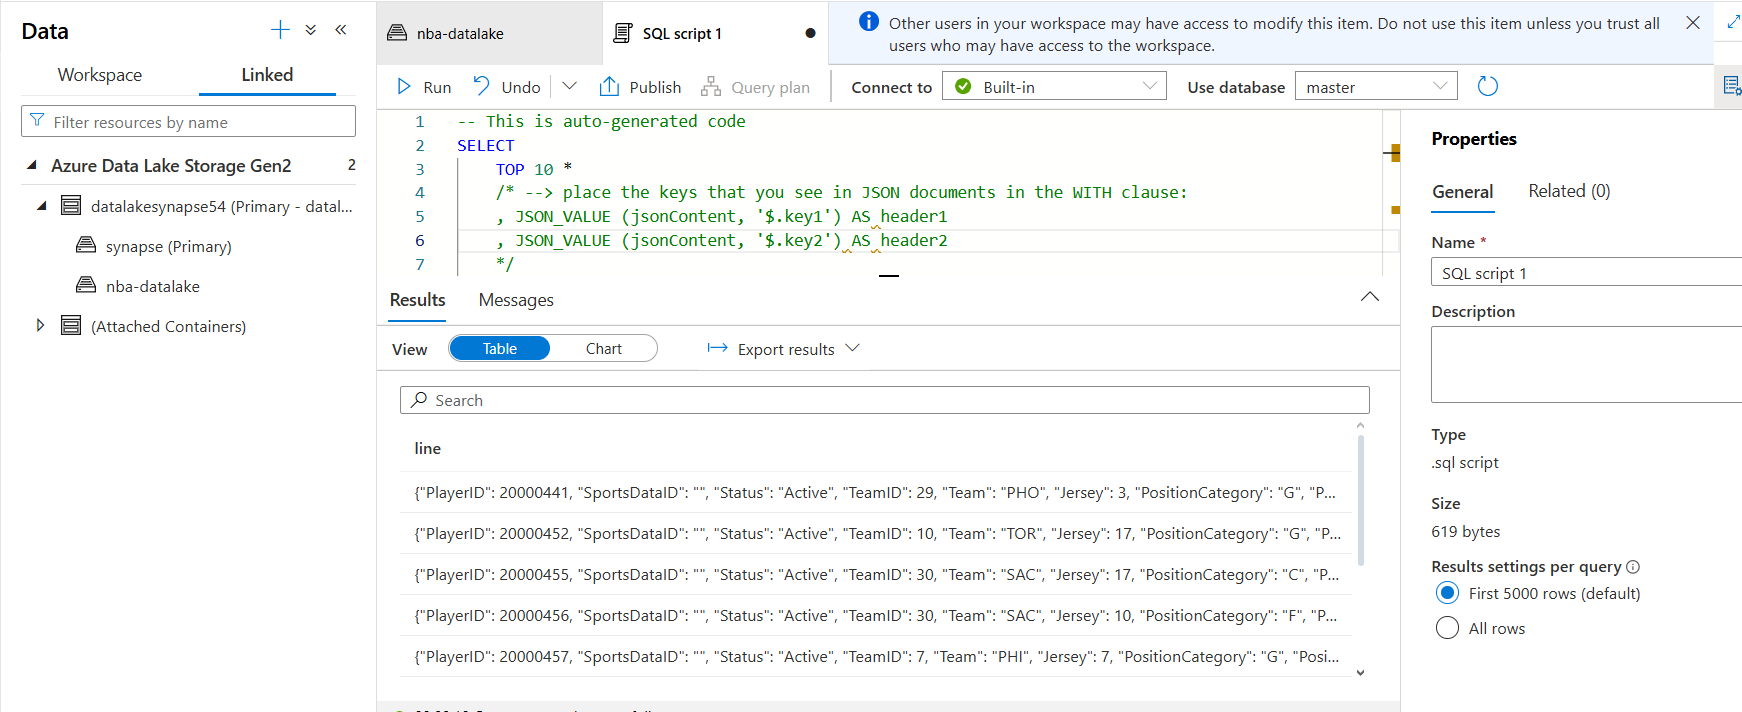The image size is (1742, 712).
Task: Click the datalakesynapse54 storage account icon
Action: [x=71, y=206]
